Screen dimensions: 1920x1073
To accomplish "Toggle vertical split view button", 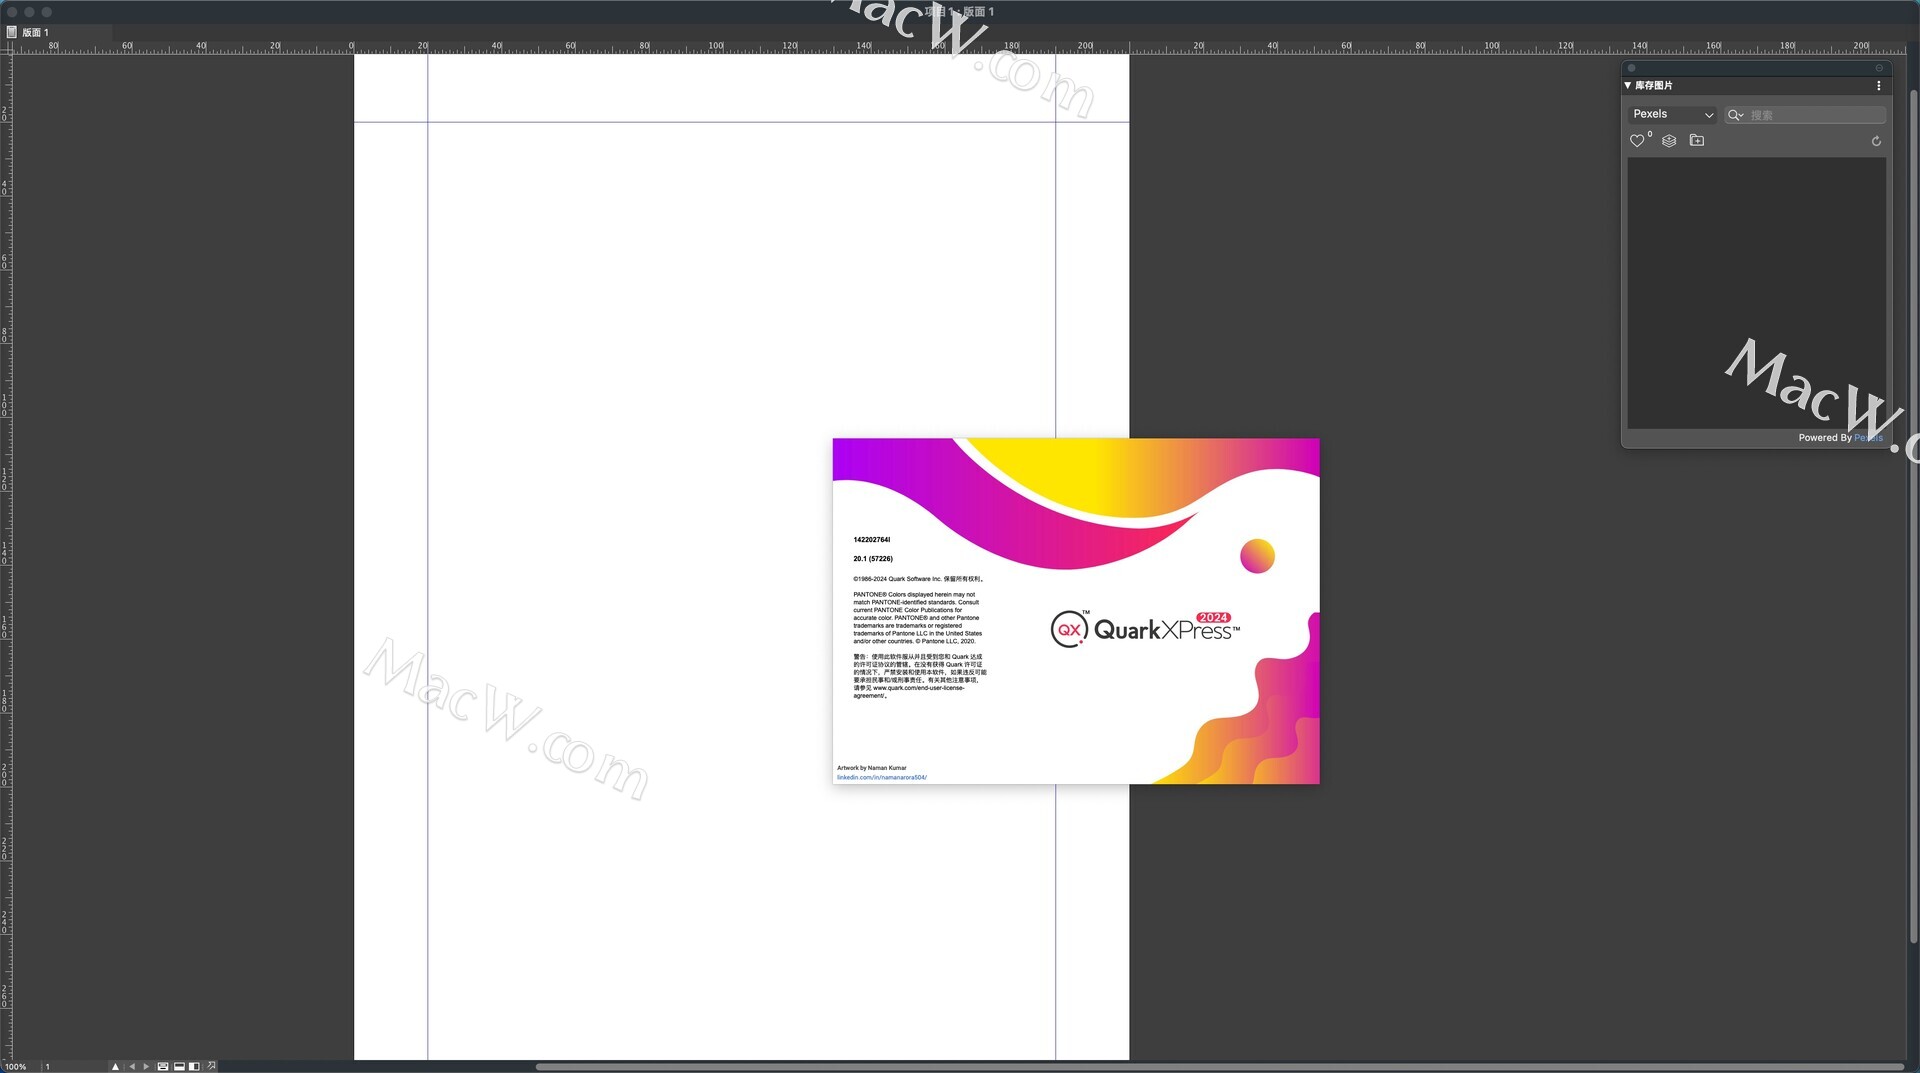I will 194,1066.
